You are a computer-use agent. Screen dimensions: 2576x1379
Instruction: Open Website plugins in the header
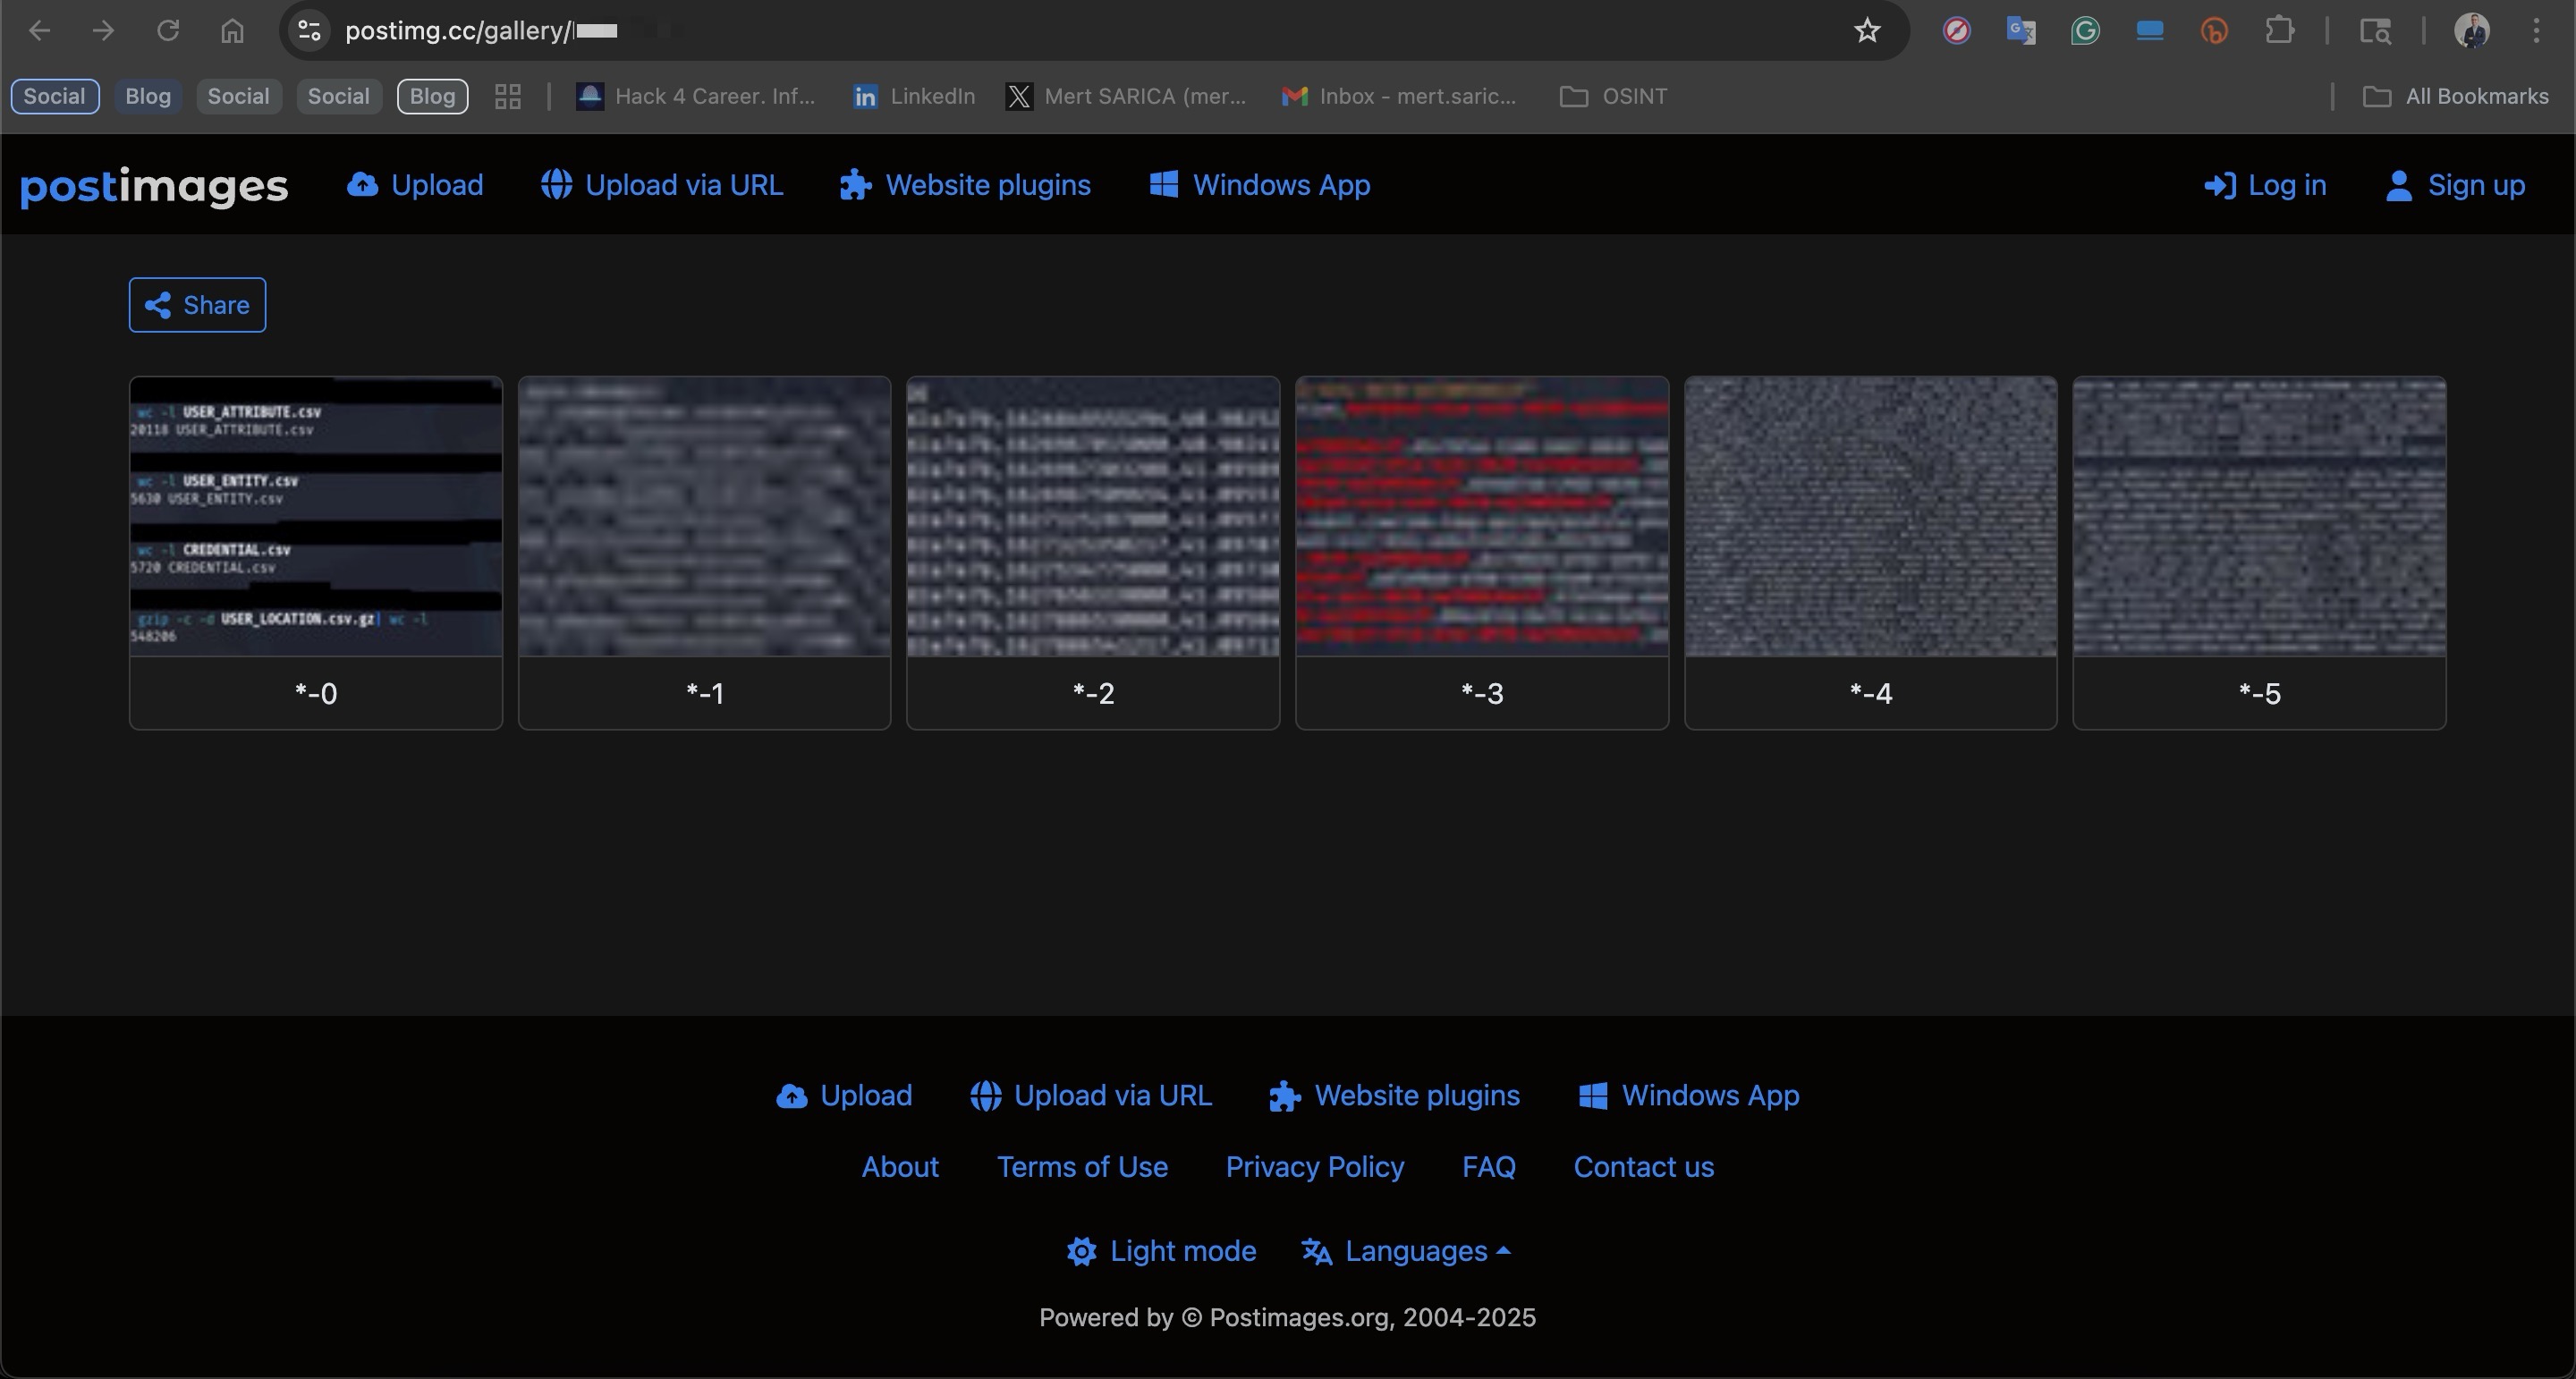coord(965,185)
